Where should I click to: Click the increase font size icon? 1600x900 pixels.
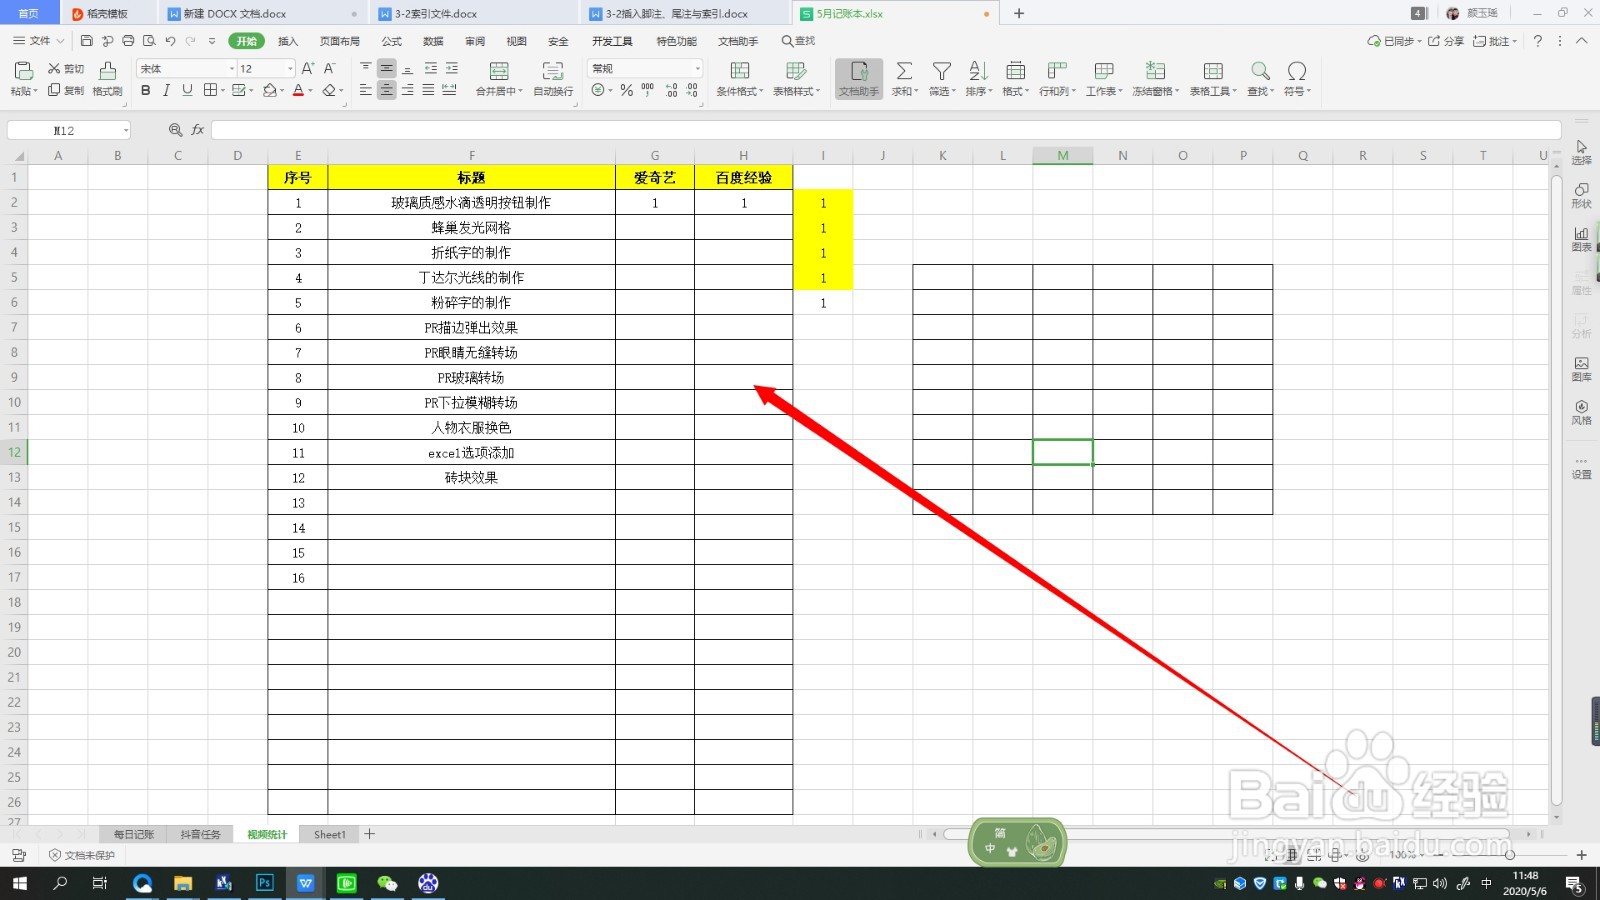coord(308,69)
